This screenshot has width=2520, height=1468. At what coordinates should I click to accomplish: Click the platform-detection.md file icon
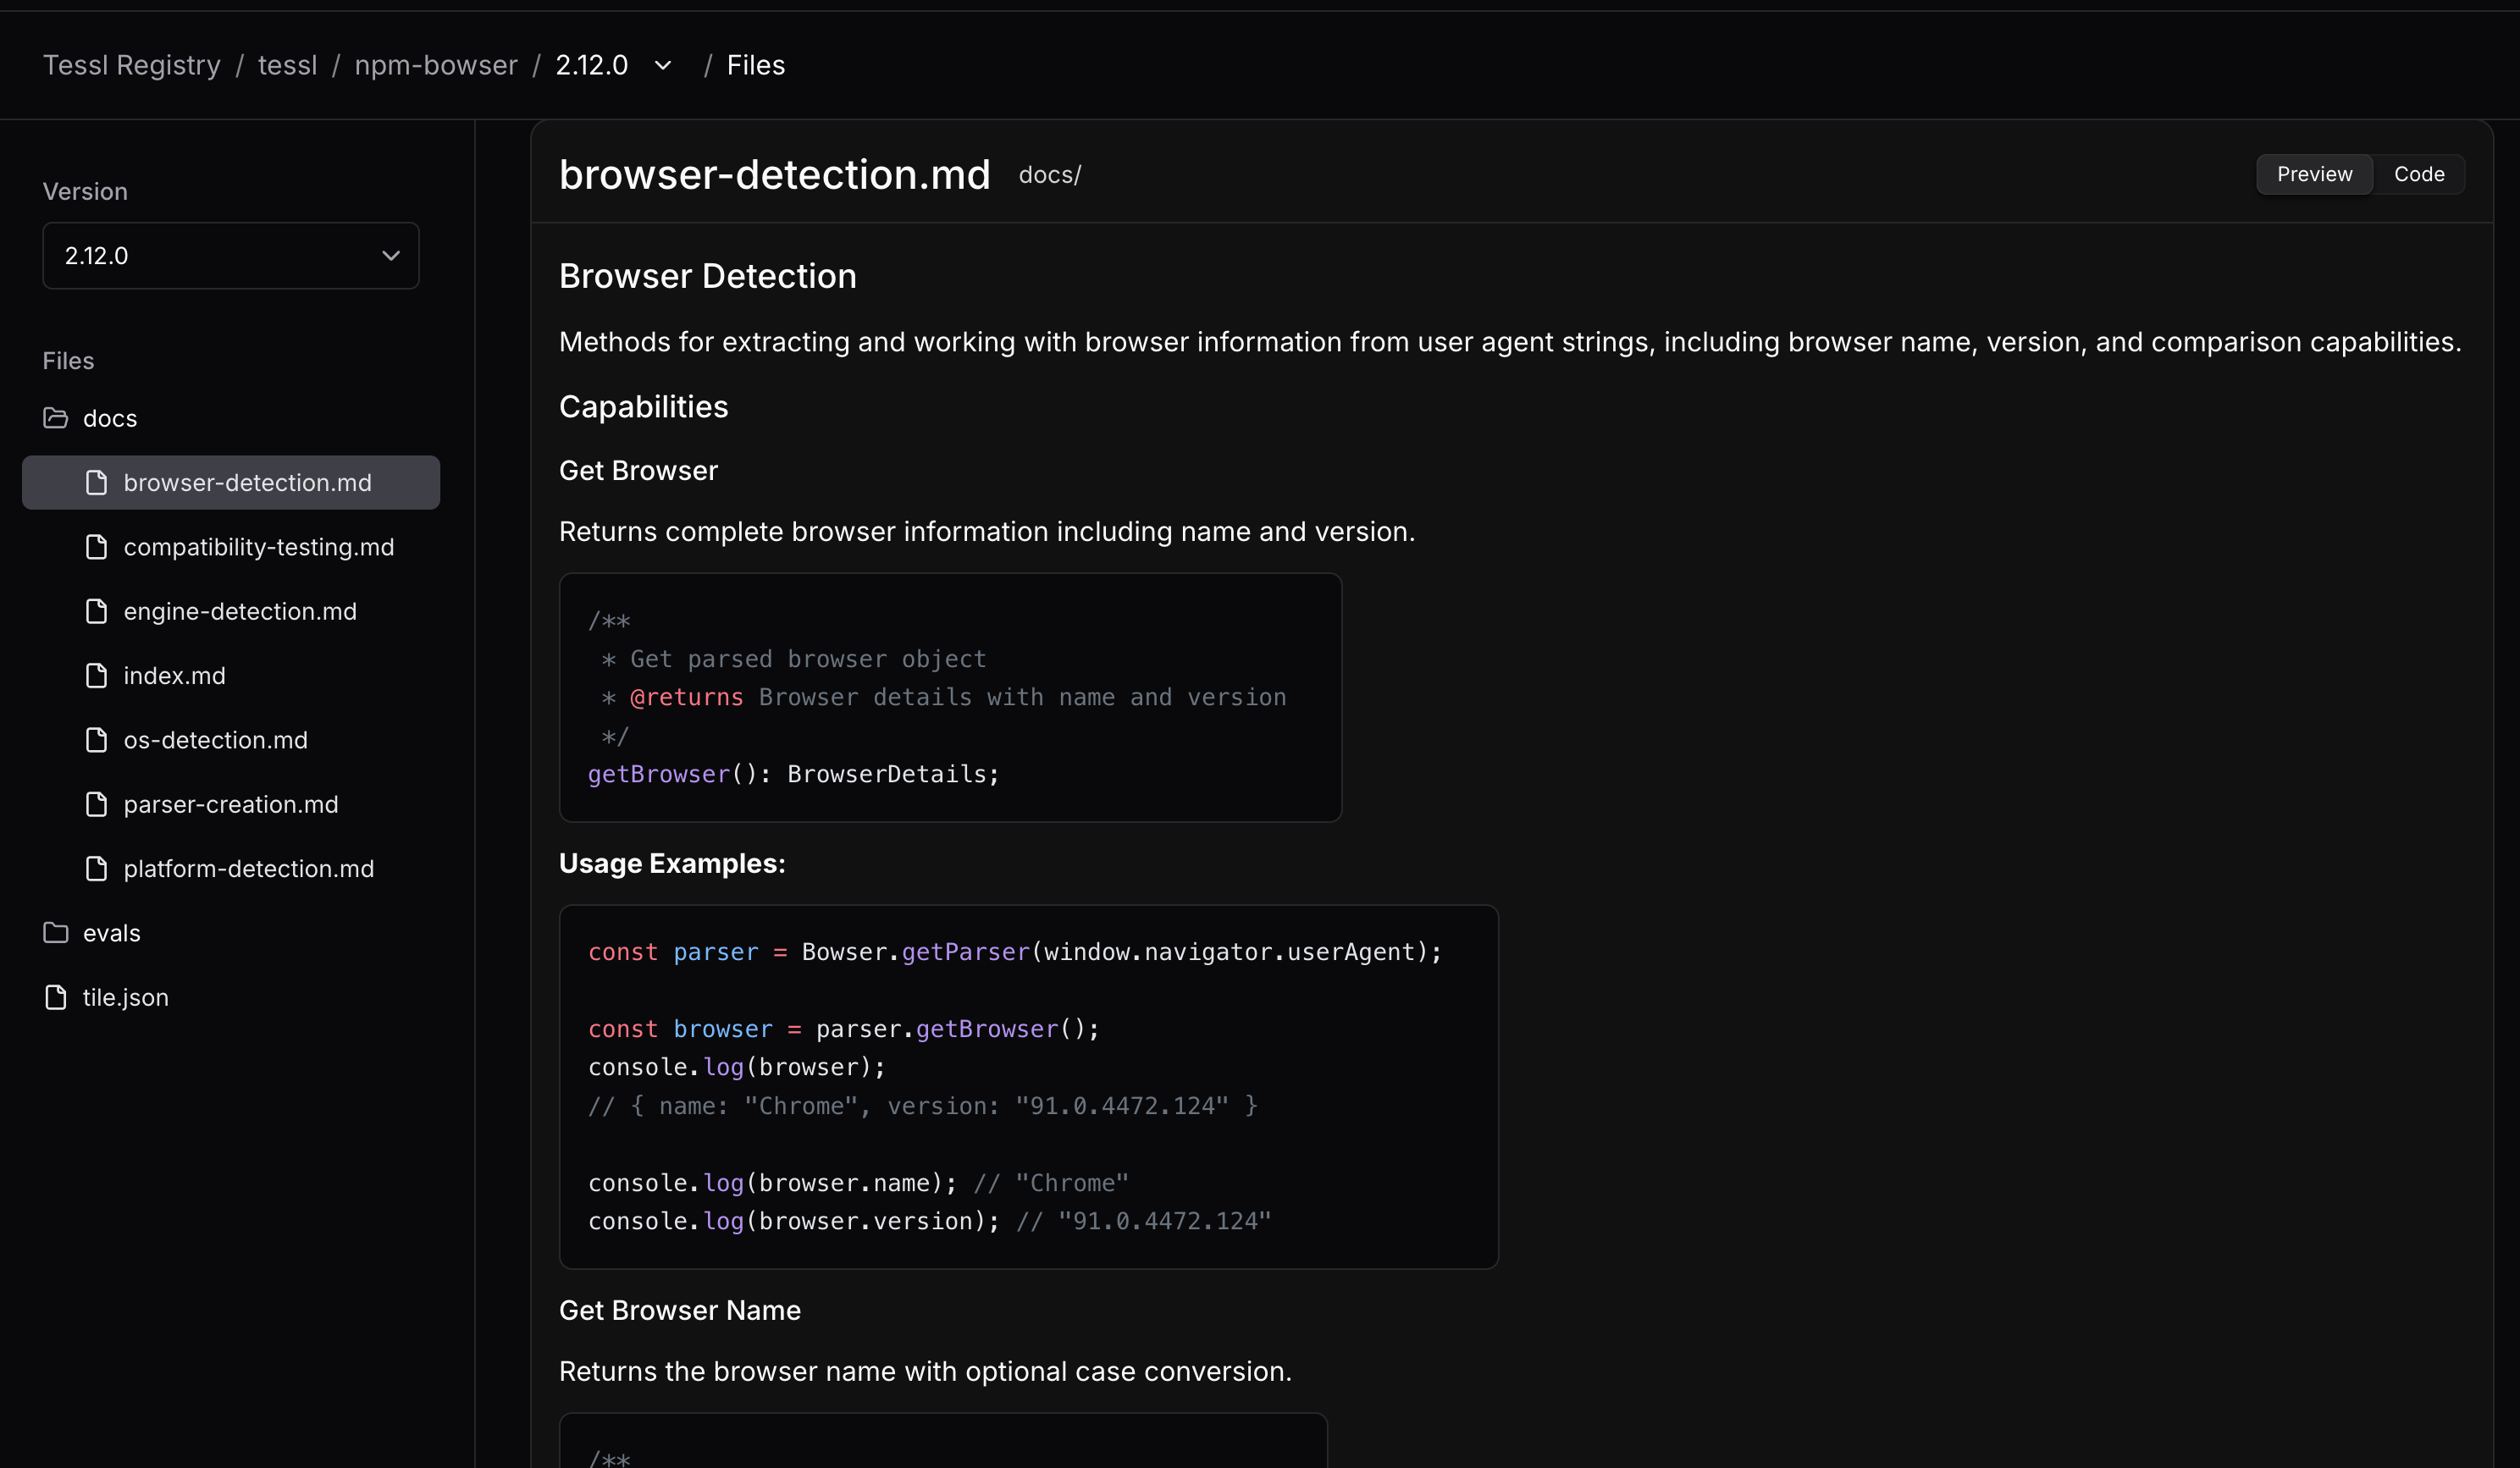click(96, 869)
